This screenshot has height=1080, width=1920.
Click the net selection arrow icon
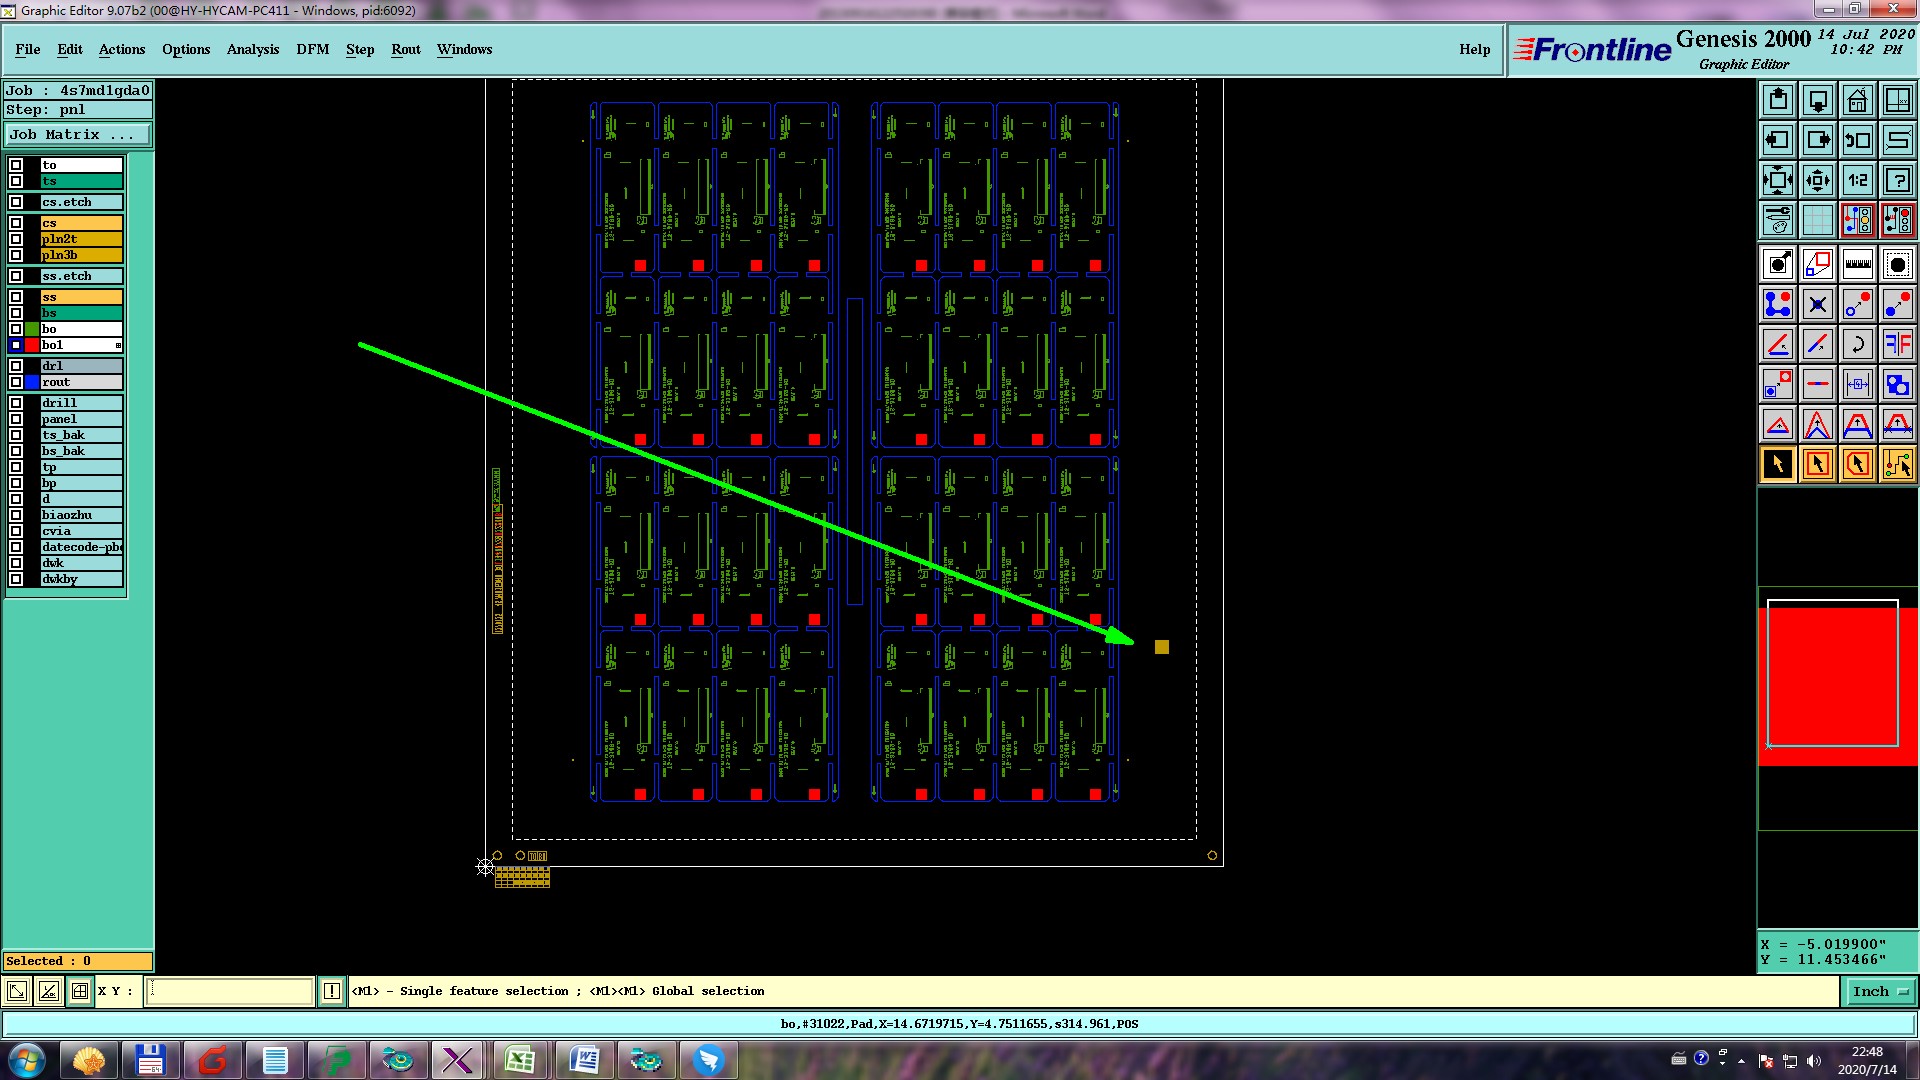click(1897, 464)
